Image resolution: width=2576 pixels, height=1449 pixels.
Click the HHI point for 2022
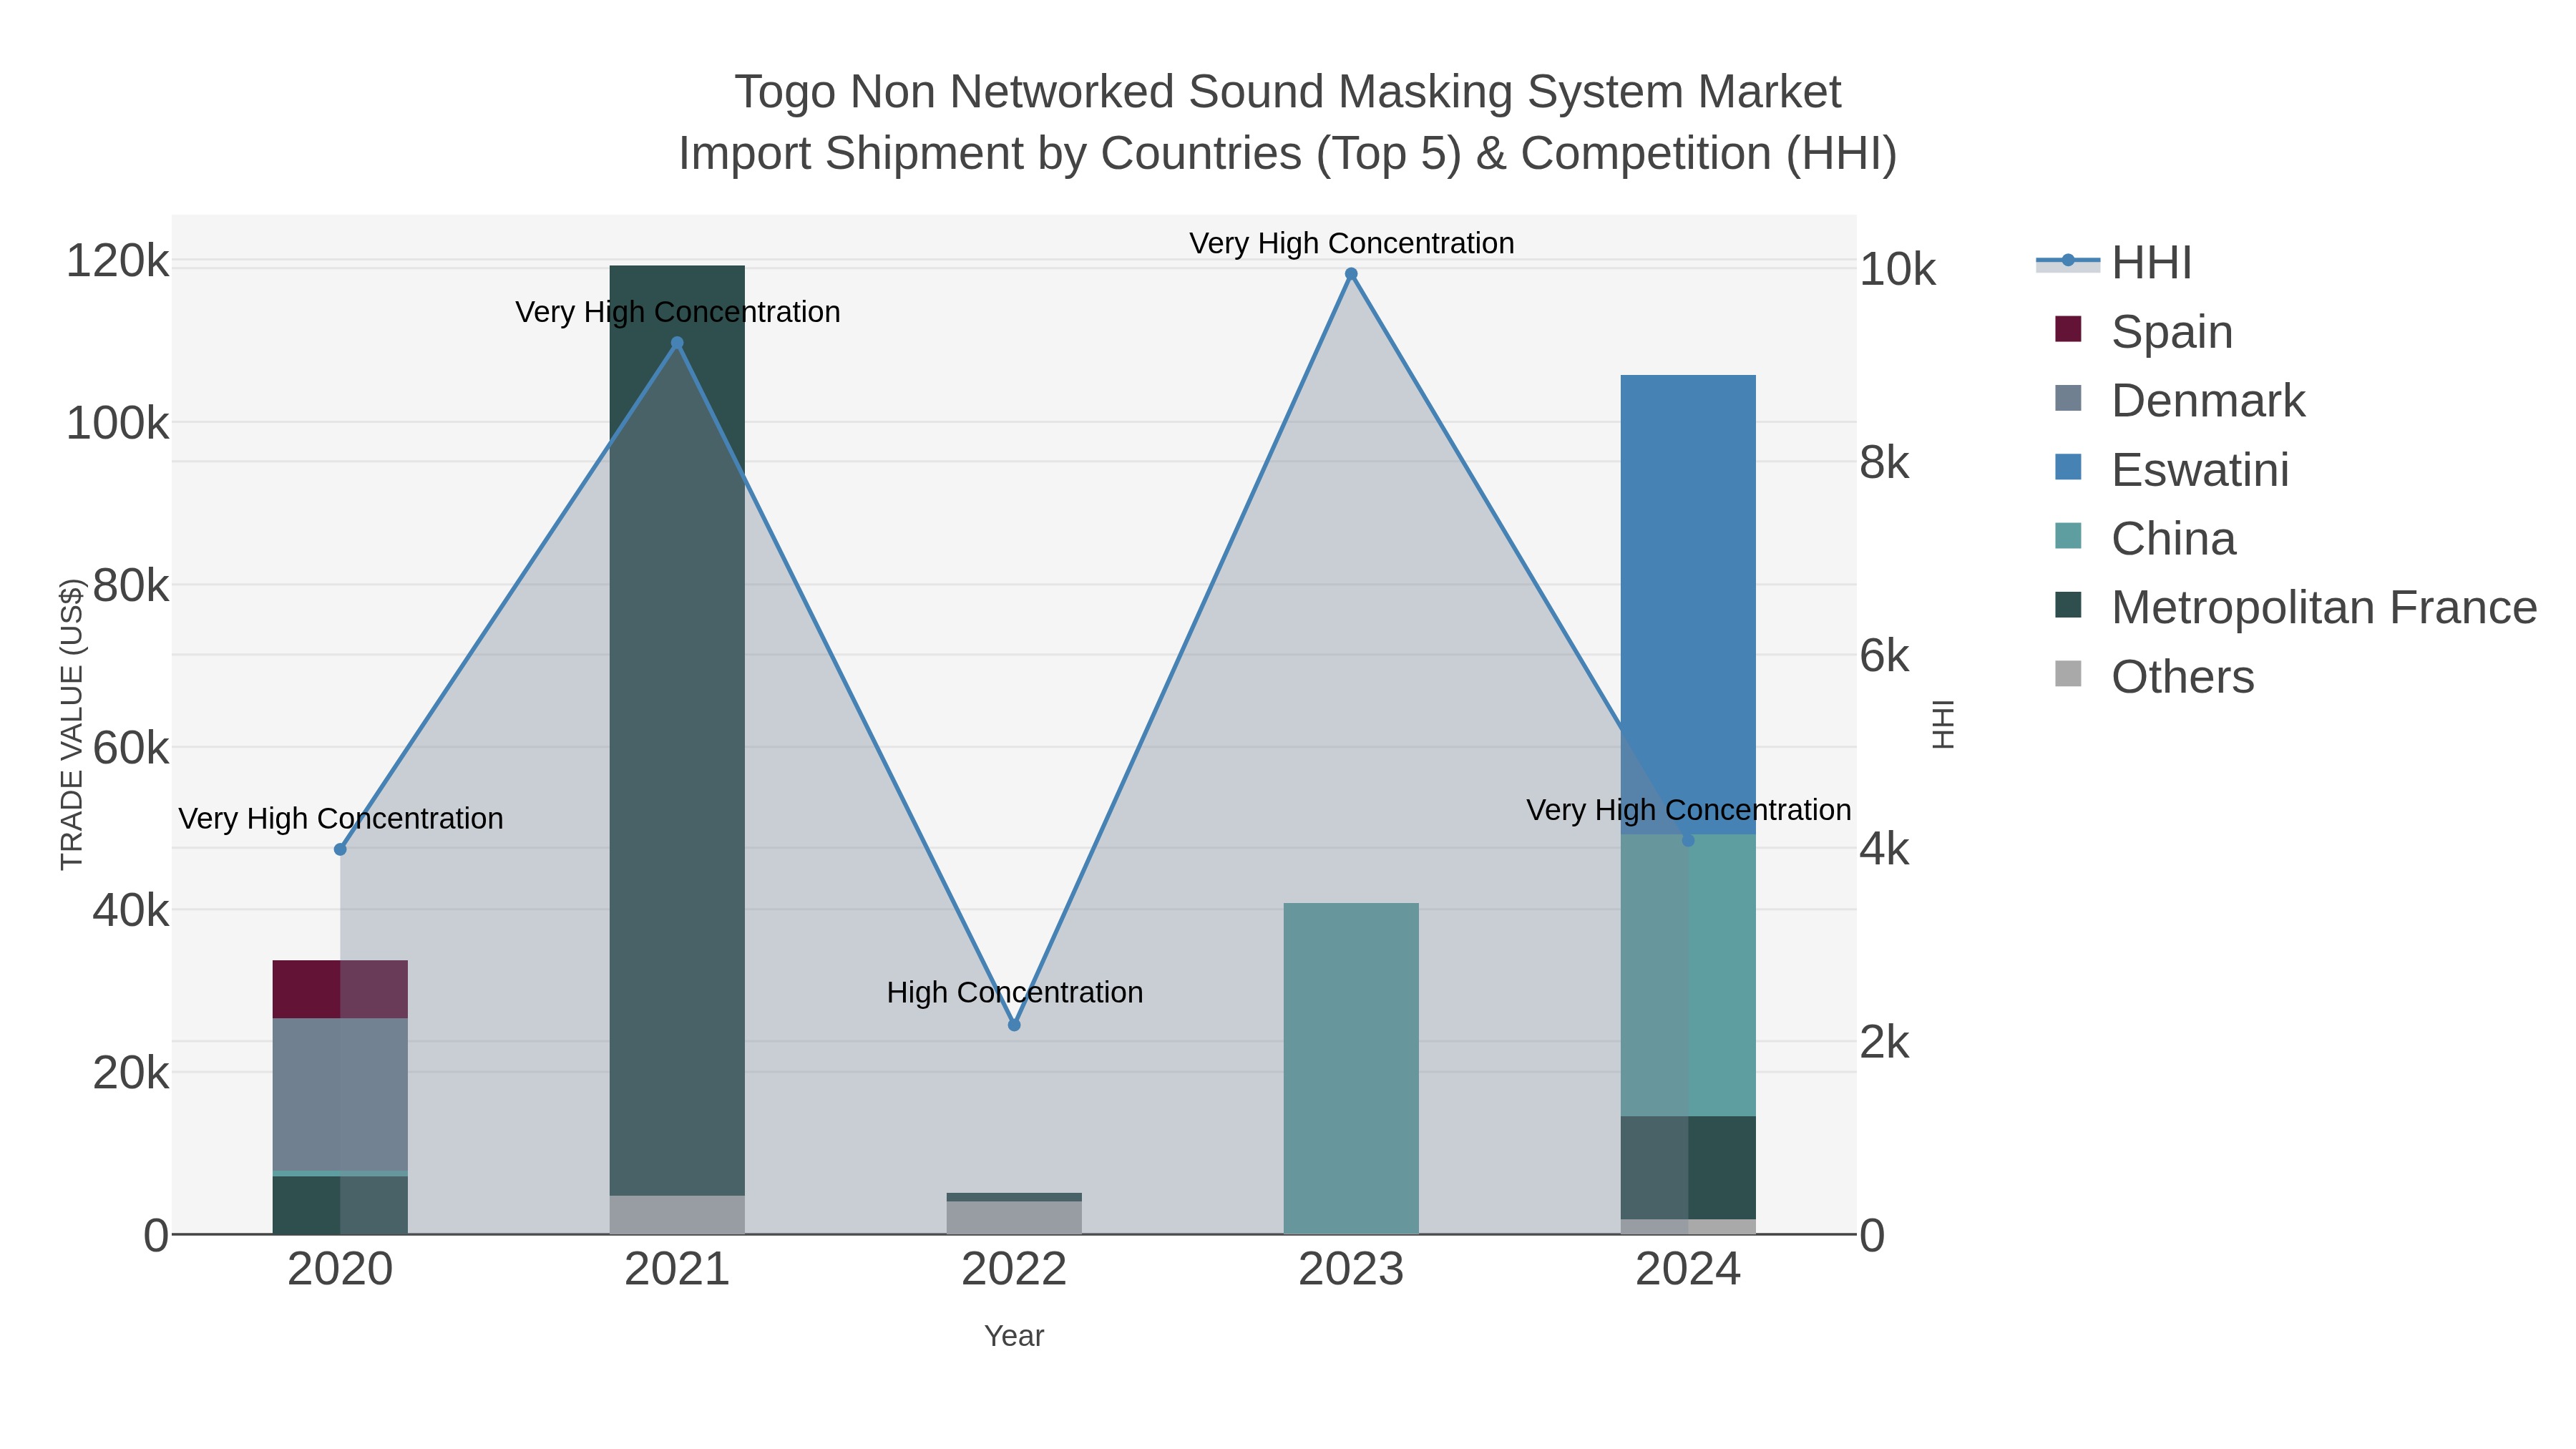[1014, 1025]
